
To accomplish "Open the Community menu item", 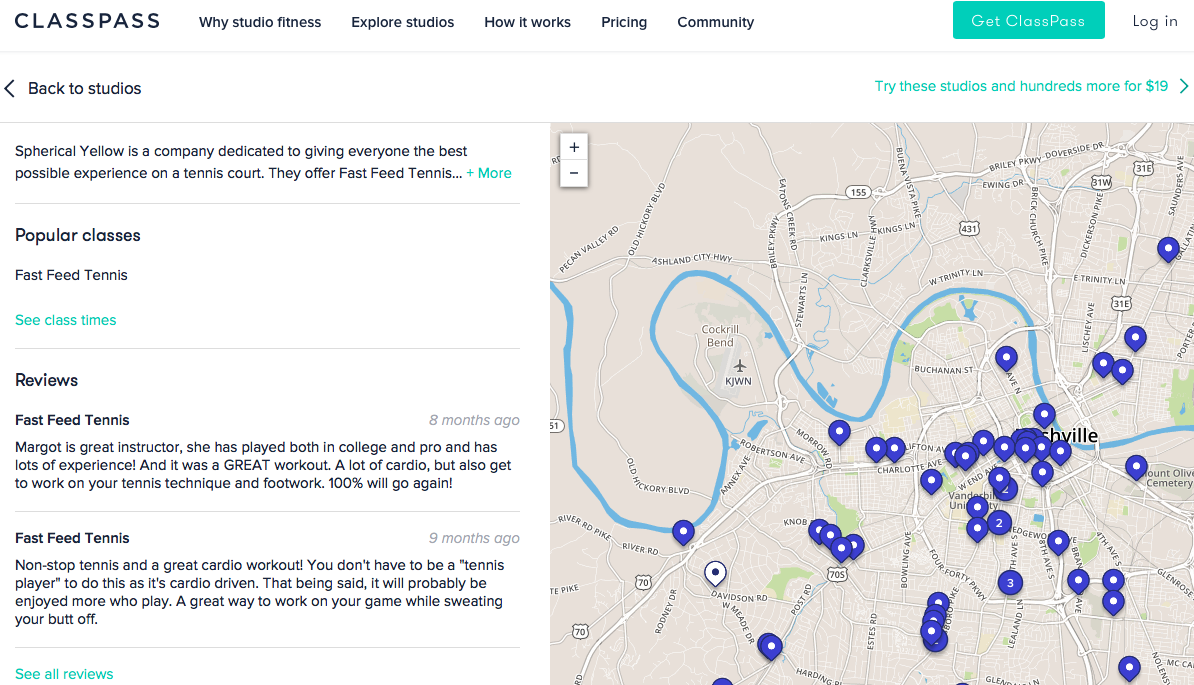I will point(715,22).
